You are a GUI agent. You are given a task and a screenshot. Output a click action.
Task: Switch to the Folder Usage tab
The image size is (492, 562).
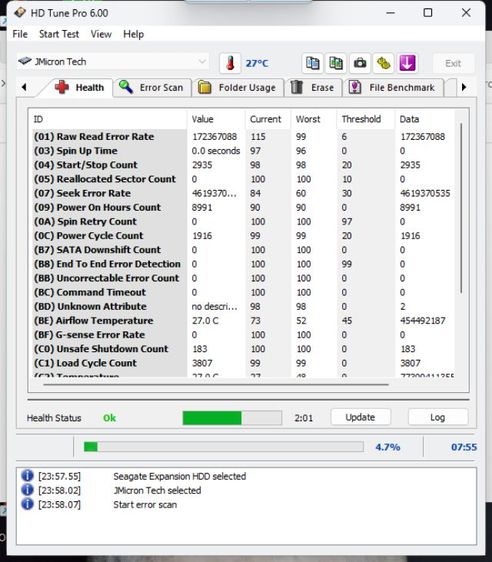click(238, 87)
